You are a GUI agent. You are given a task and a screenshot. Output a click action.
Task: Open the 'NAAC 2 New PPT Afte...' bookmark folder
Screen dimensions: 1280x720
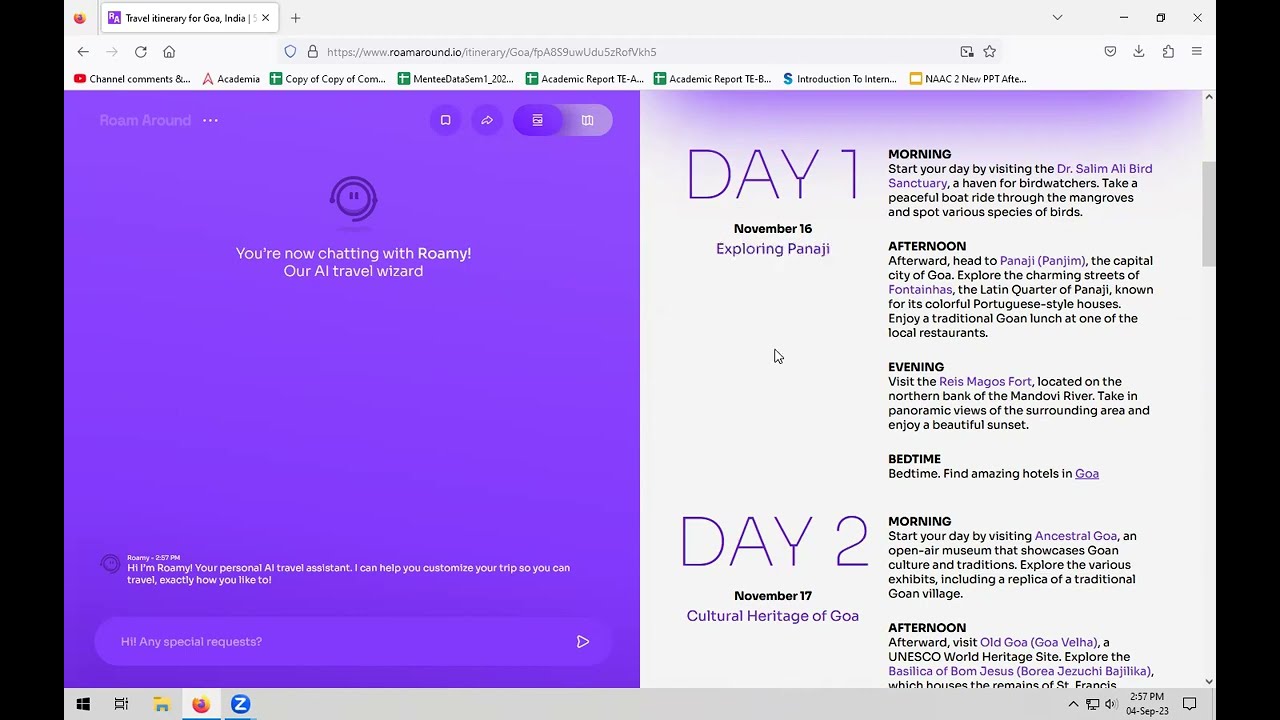click(968, 79)
